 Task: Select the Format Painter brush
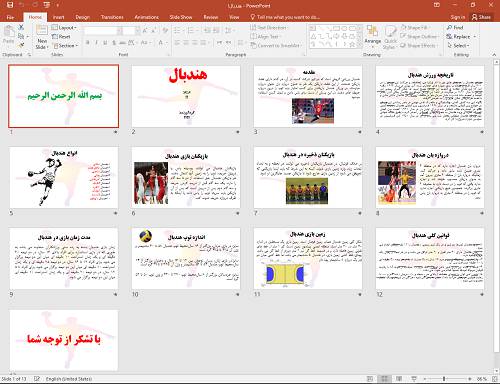[21, 45]
